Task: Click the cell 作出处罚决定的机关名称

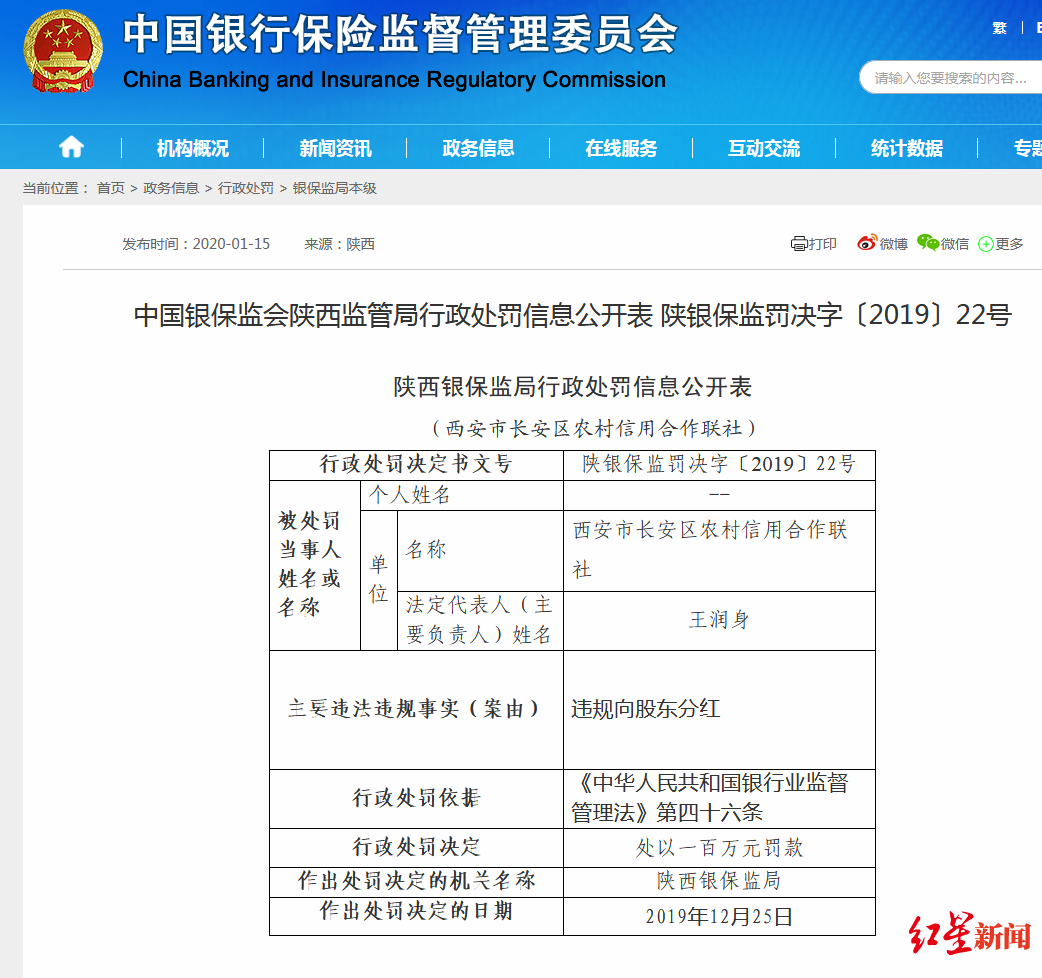Action: [x=416, y=882]
